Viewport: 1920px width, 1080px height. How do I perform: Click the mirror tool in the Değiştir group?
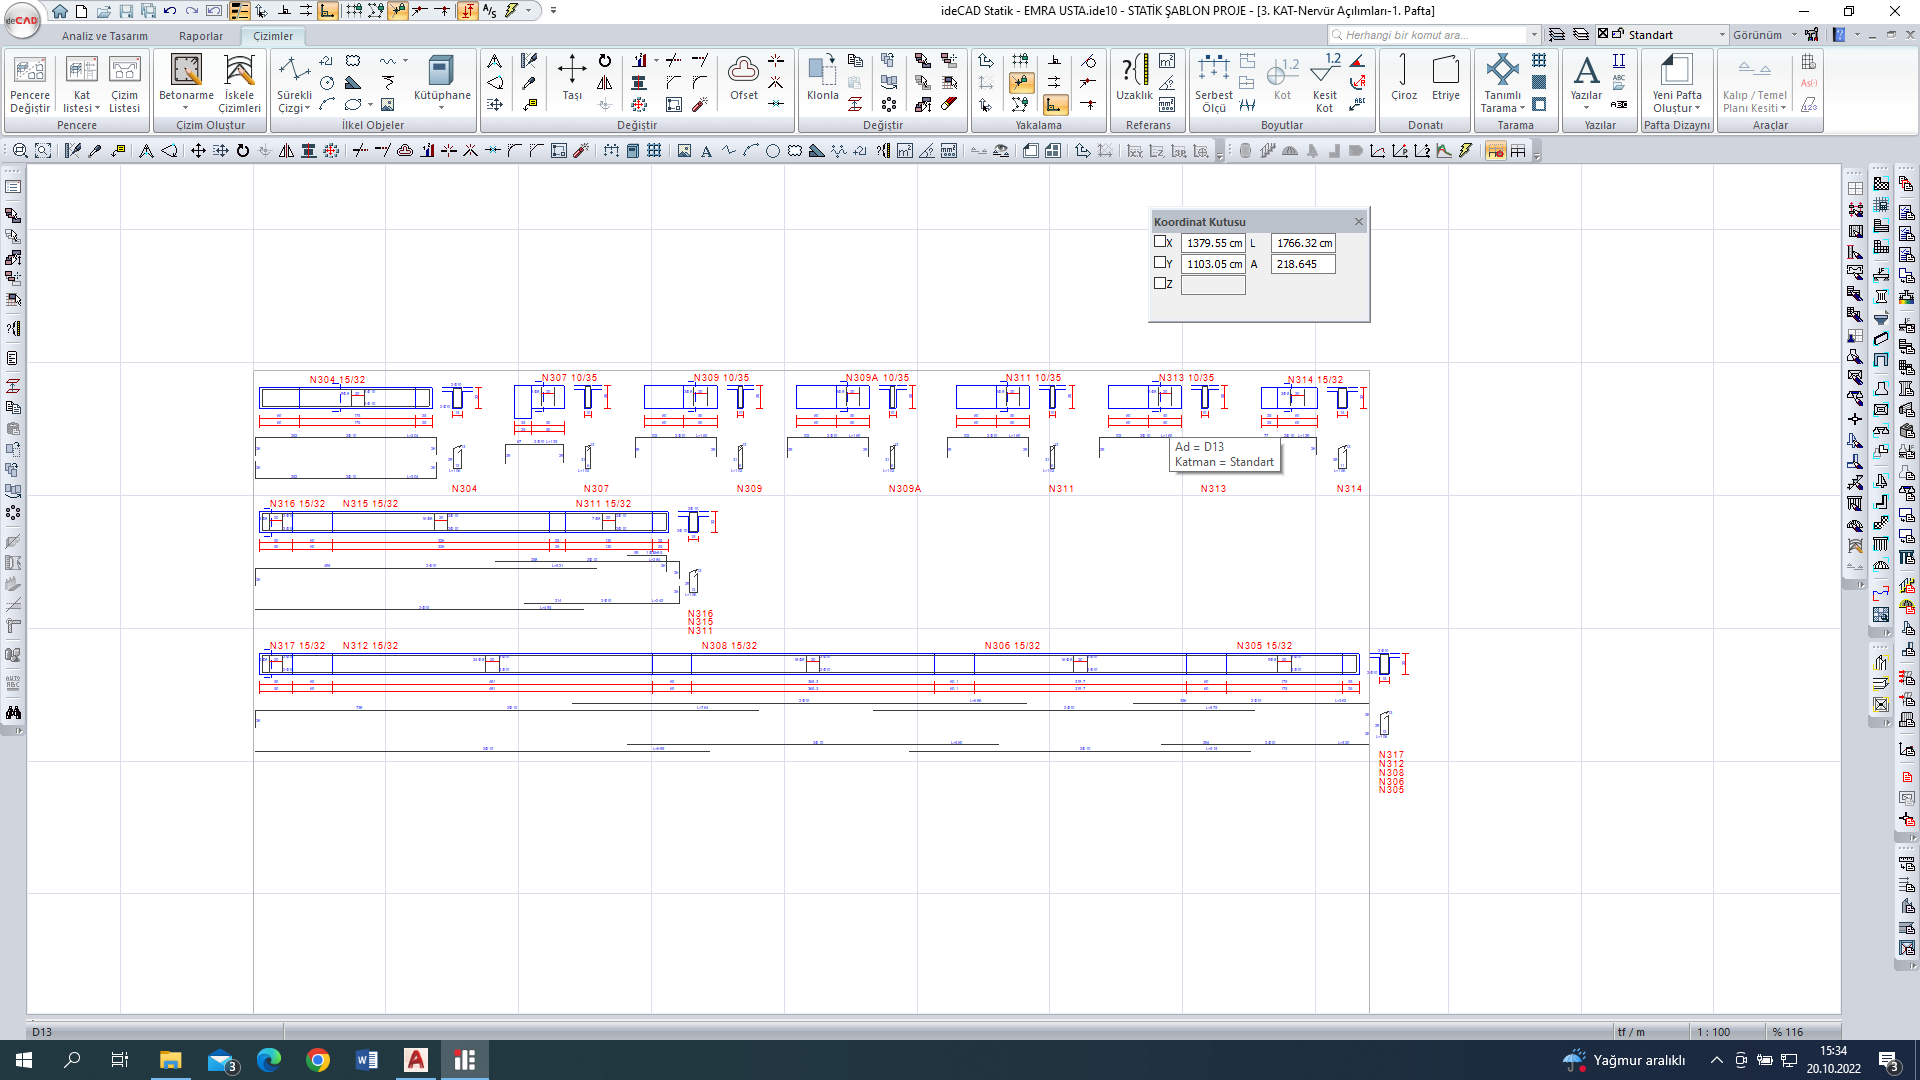click(604, 83)
